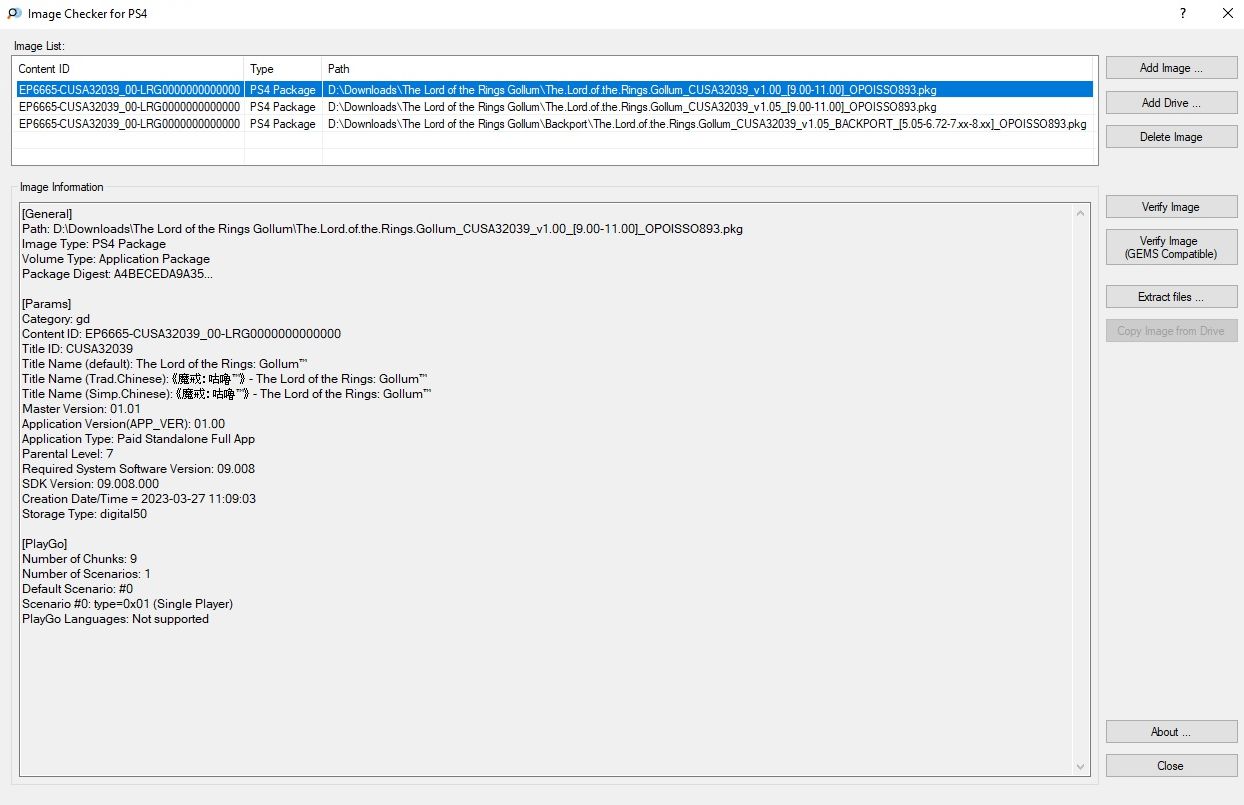Click the 'Title Name (Trad.Chinese)' line

coord(227,379)
